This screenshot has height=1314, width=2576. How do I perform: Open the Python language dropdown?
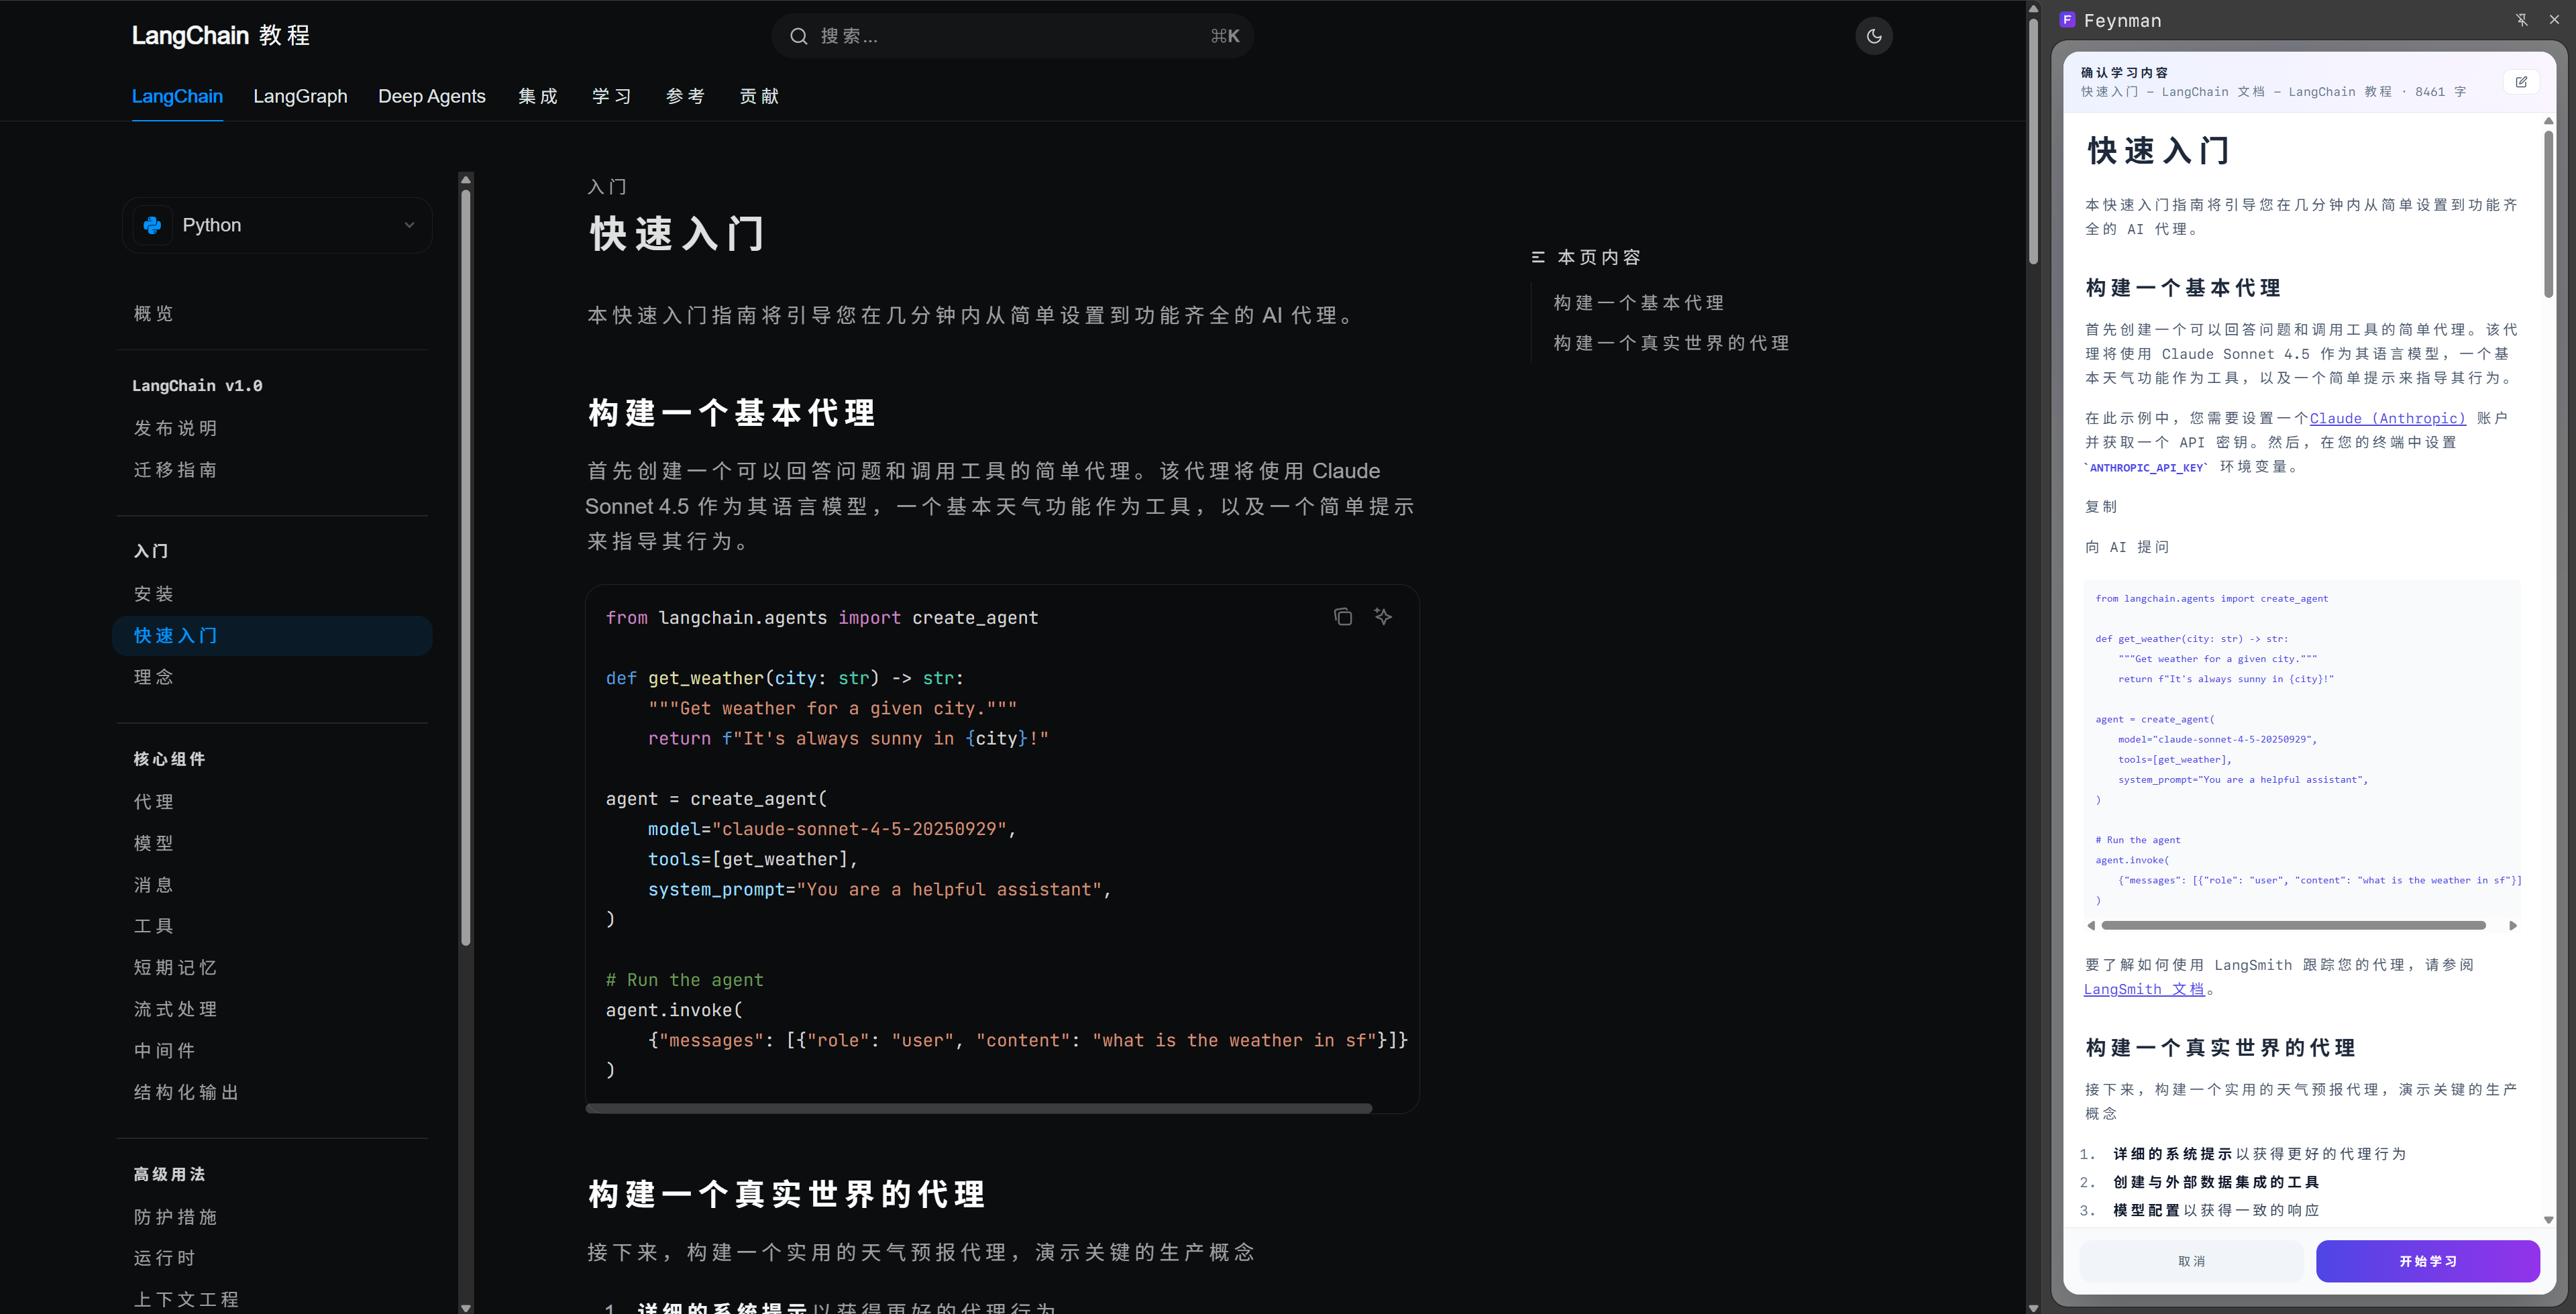(408, 225)
